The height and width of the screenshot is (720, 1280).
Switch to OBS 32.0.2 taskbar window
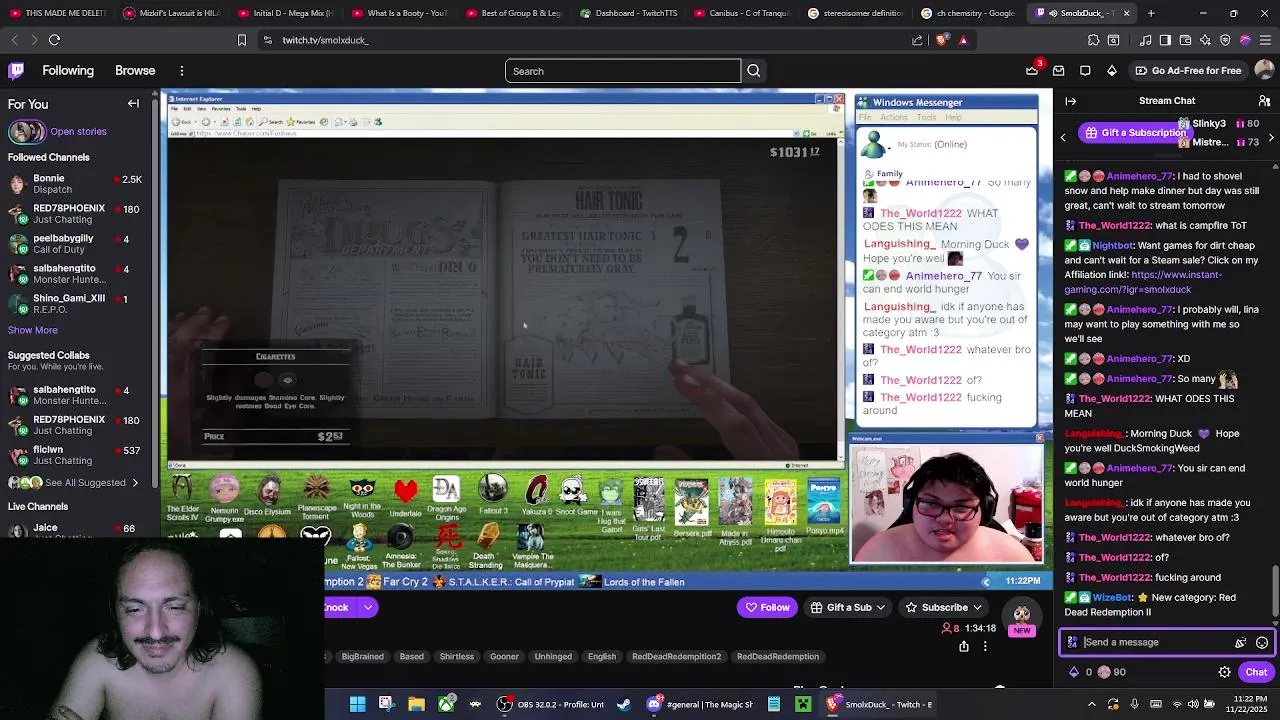[552, 704]
